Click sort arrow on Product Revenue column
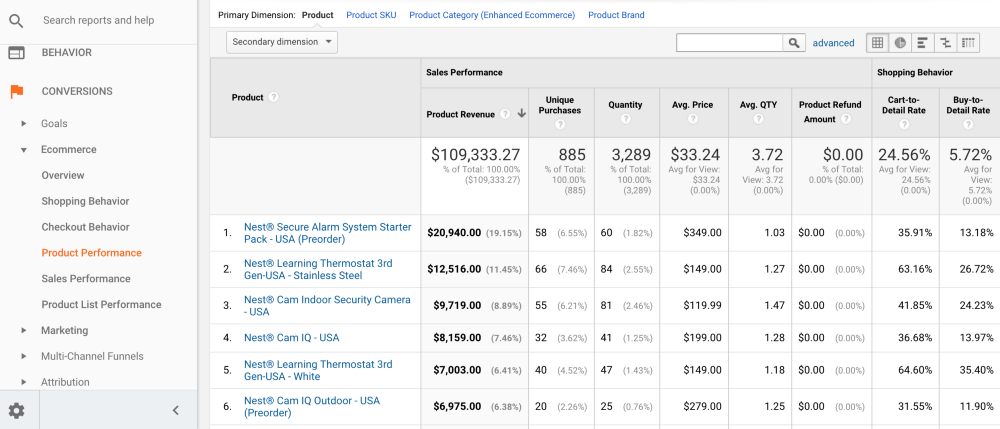 coord(521,114)
